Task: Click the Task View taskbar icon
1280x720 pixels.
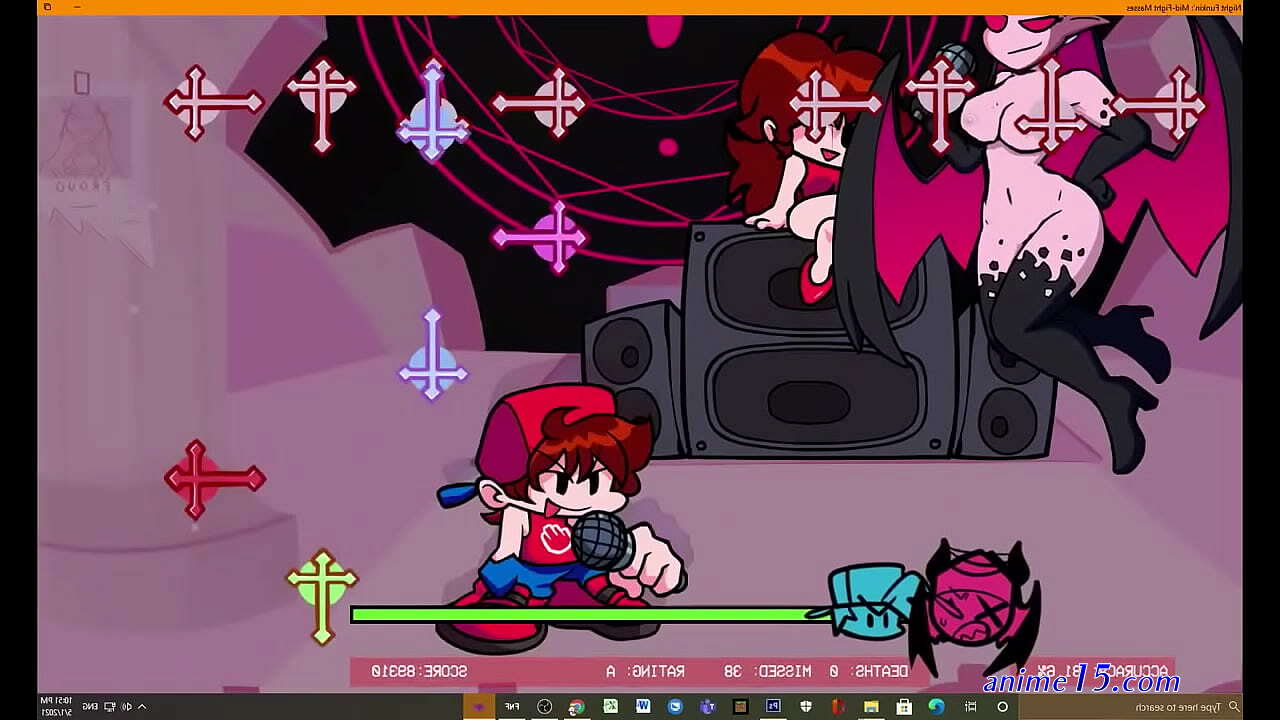Action: (970, 706)
